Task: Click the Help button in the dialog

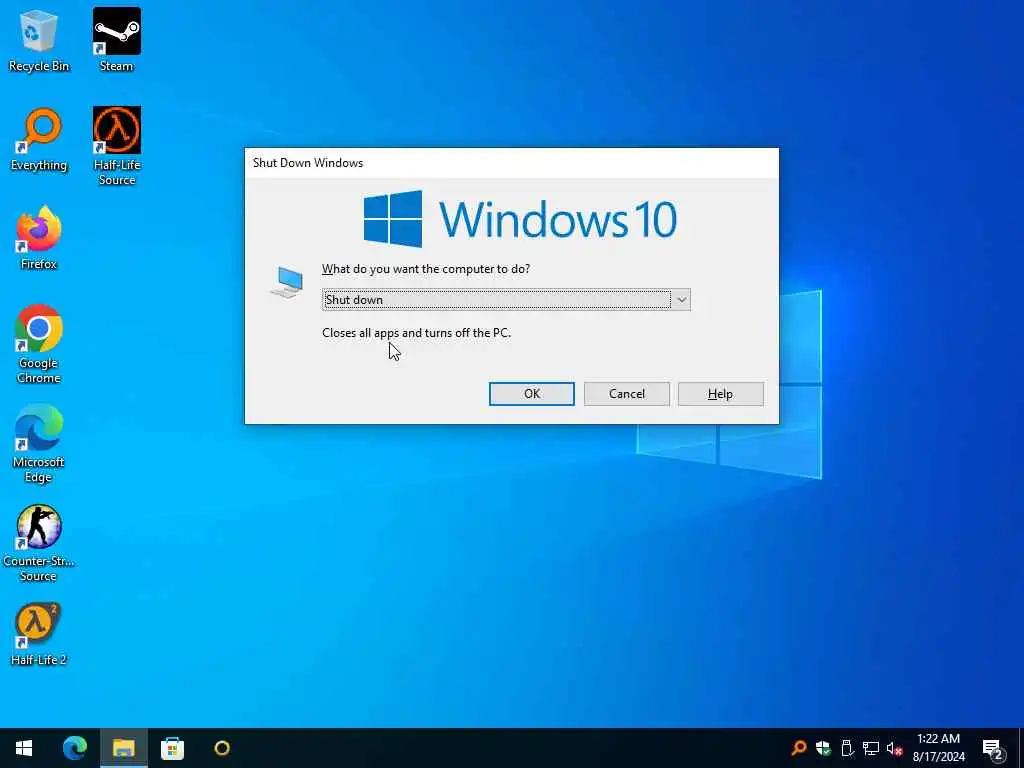Action: click(x=720, y=394)
